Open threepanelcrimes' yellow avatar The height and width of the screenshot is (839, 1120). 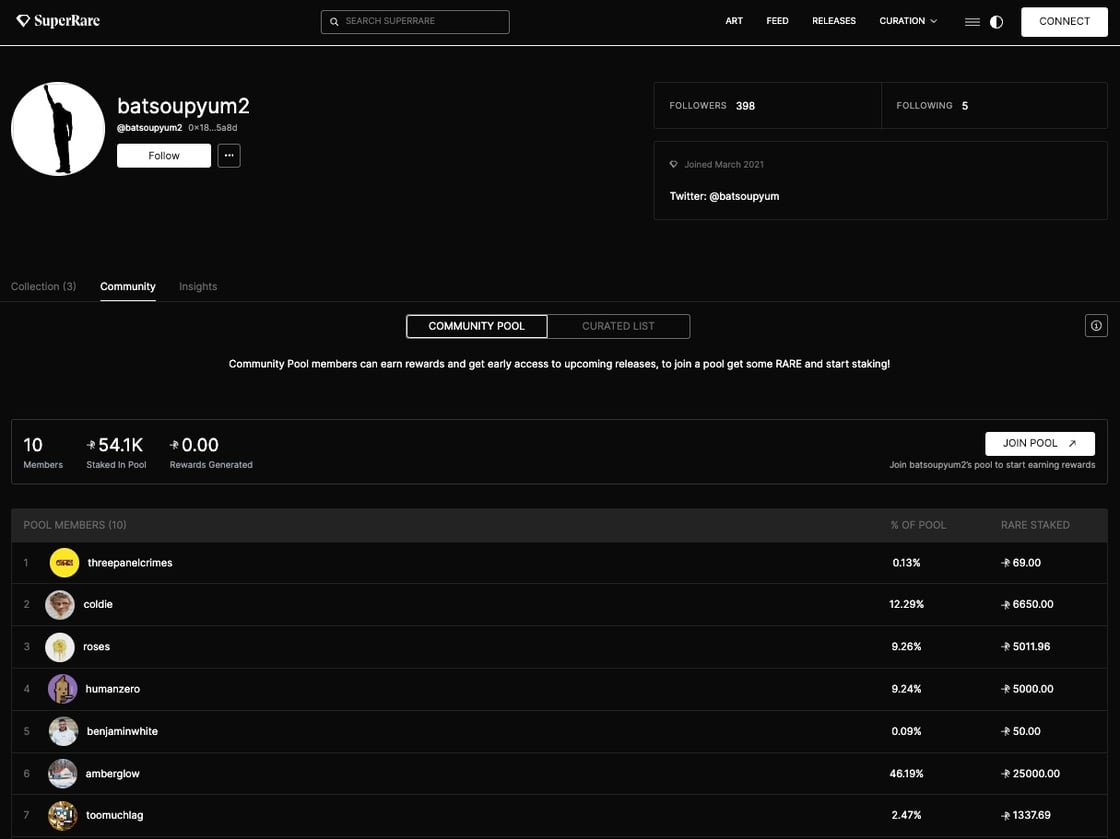coord(64,563)
